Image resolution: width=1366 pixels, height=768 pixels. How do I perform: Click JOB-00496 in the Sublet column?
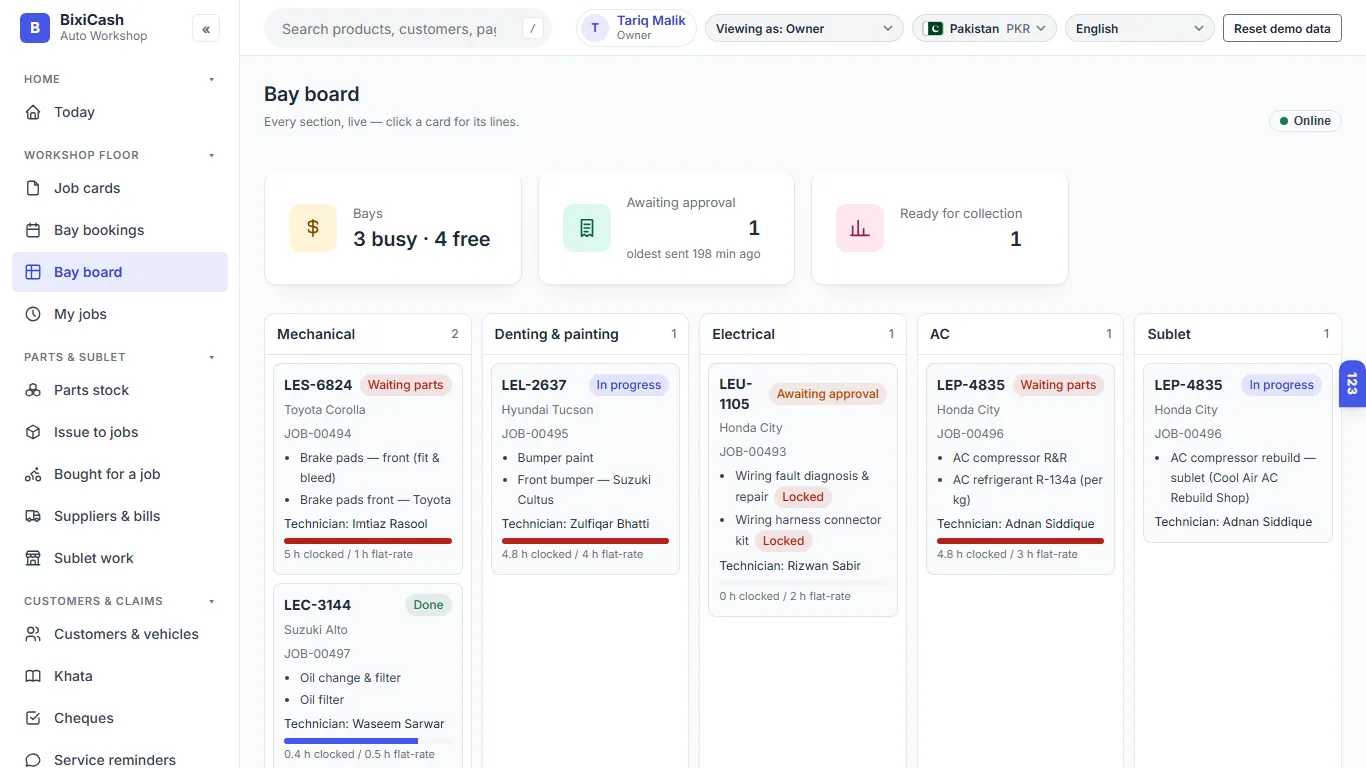pyautogui.click(x=1186, y=434)
